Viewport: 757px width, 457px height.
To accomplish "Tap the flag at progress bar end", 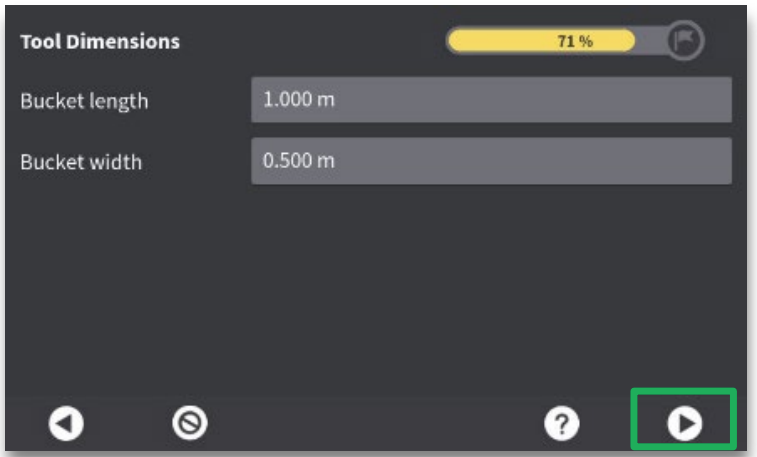I will click(687, 41).
